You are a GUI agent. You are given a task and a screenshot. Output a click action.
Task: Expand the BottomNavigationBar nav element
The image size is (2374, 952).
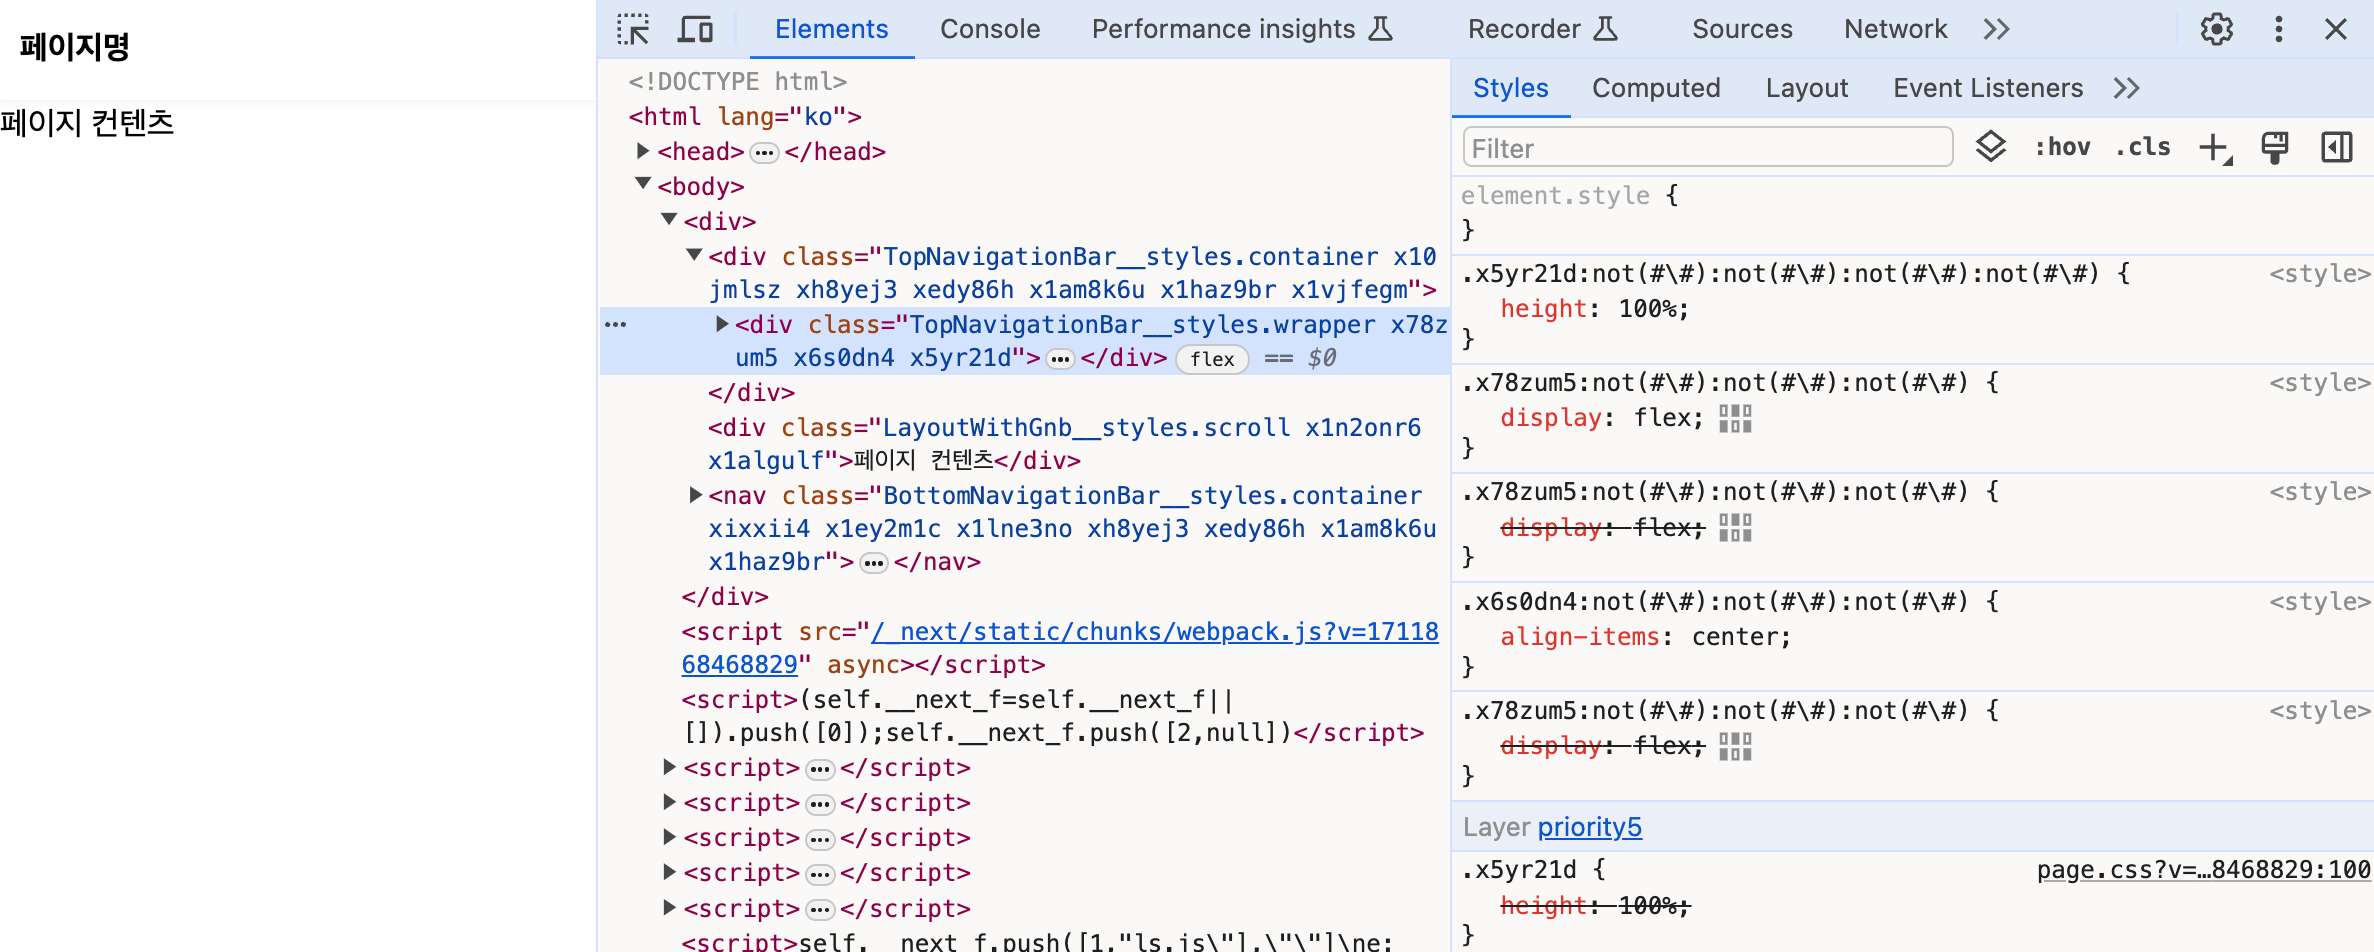[x=695, y=495]
